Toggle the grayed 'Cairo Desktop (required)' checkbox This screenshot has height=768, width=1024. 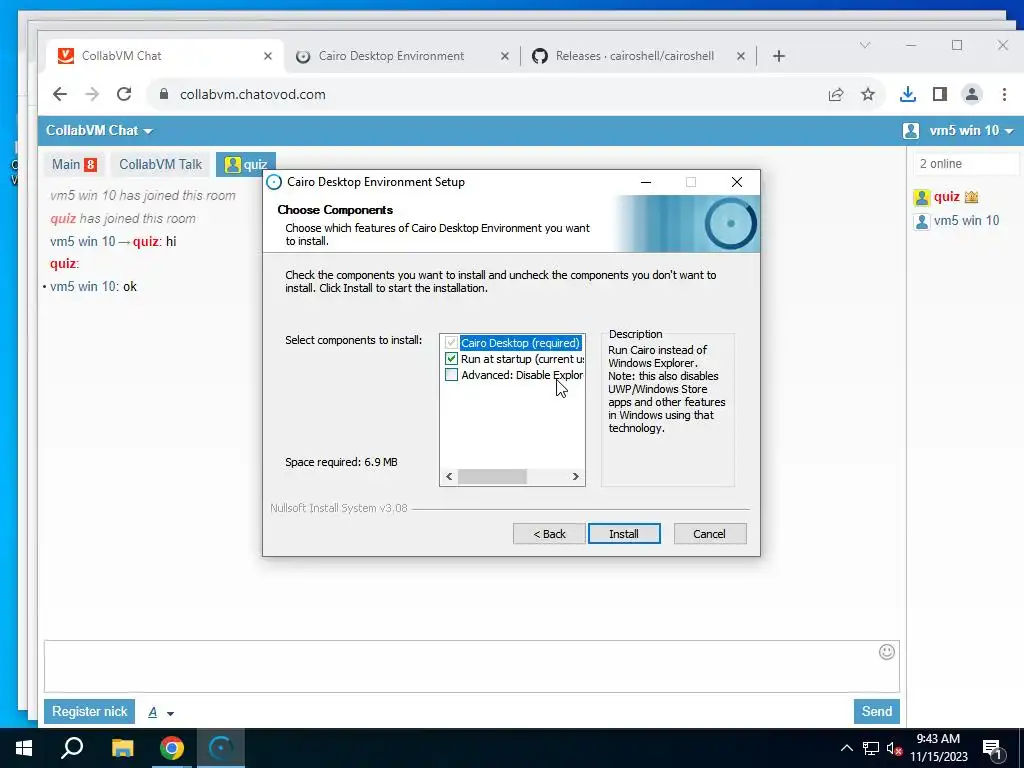tap(451, 343)
